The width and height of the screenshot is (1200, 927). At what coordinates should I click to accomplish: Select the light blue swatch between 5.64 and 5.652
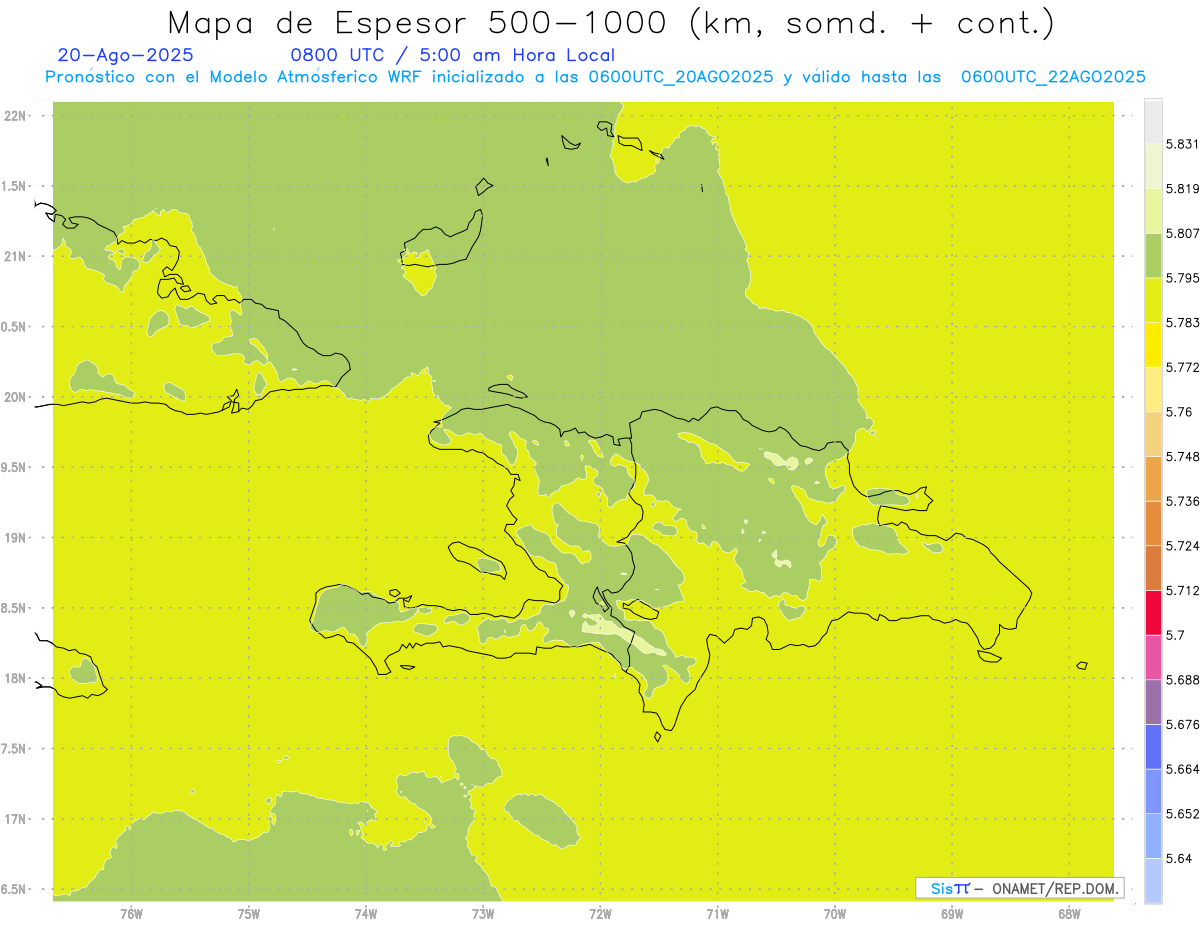pos(1153,836)
